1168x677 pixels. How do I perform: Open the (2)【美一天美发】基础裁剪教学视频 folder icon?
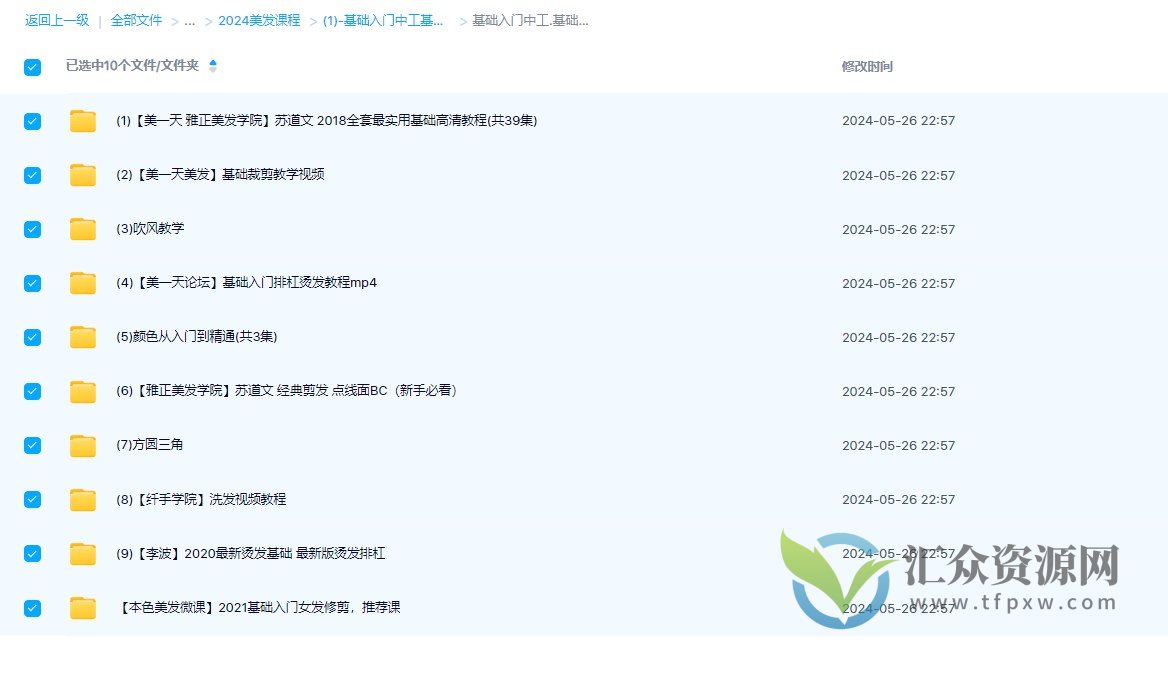(82, 174)
